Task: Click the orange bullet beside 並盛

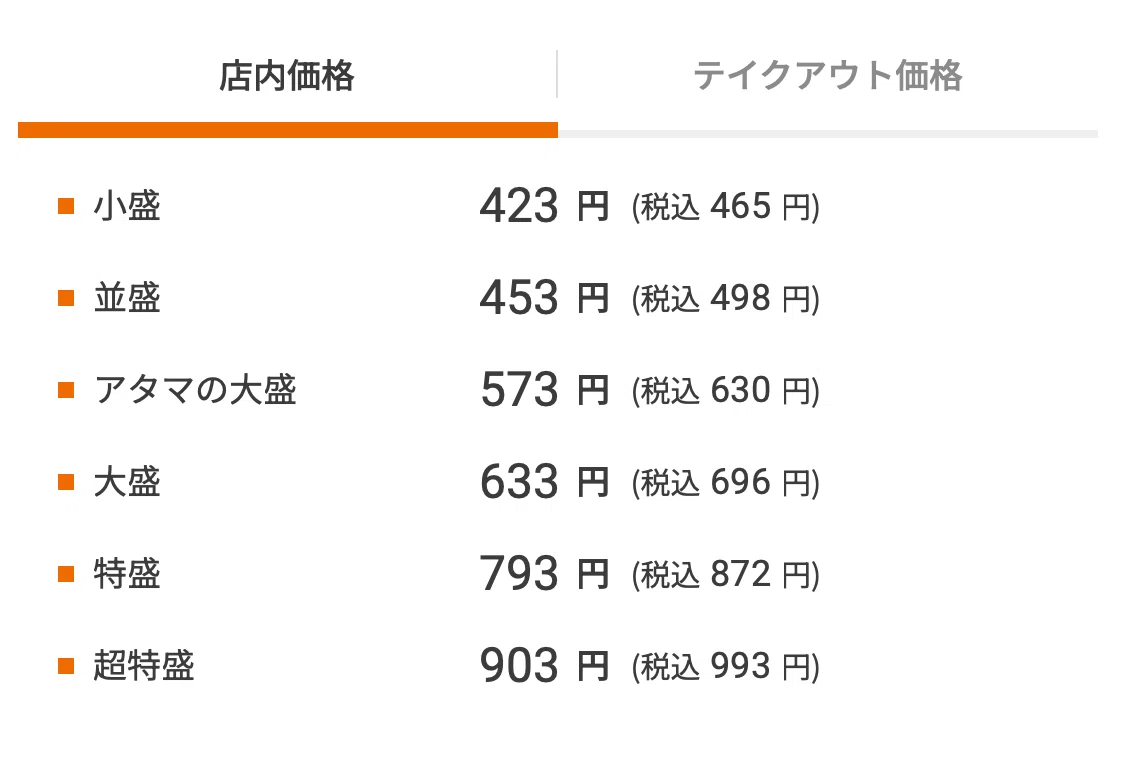Action: (x=66, y=298)
